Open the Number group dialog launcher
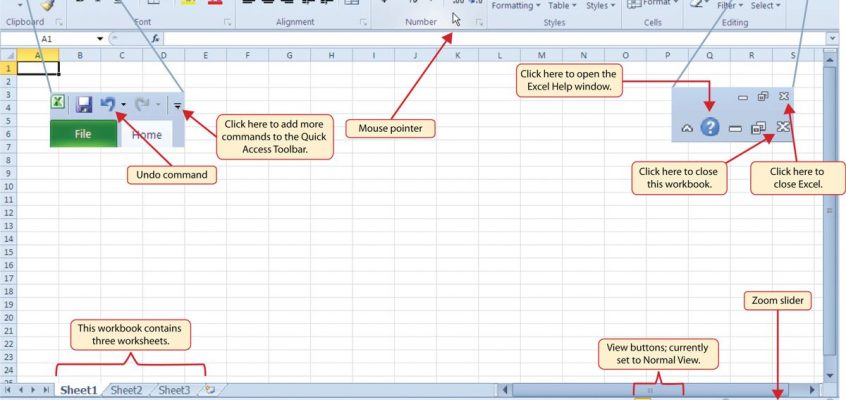 tap(479, 22)
